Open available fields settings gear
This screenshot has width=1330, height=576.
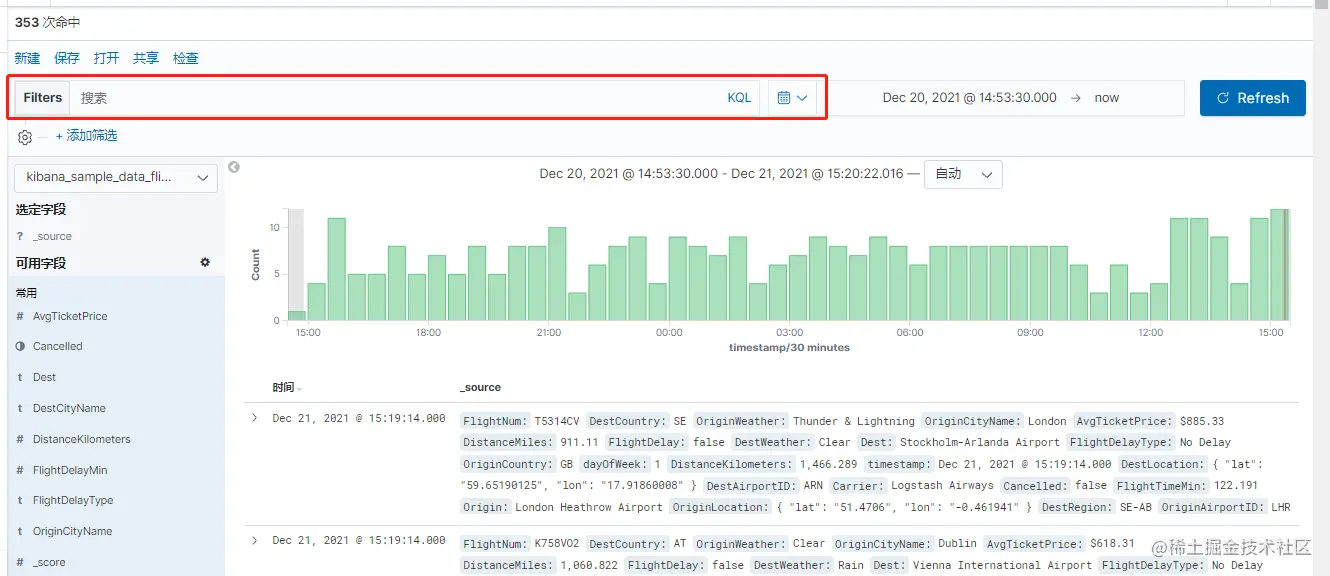(x=205, y=262)
